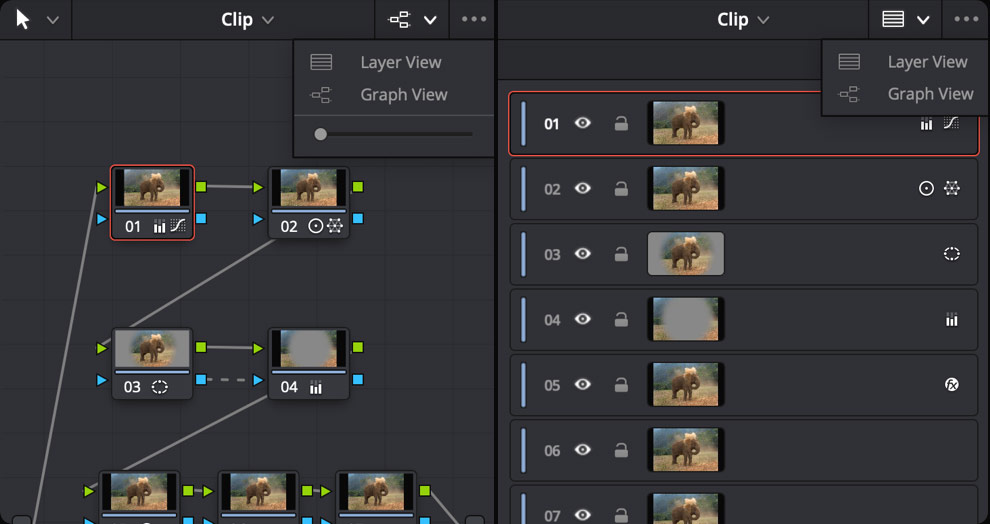Open the pointer tool dropdown chevron
990x524 pixels.
53,20
